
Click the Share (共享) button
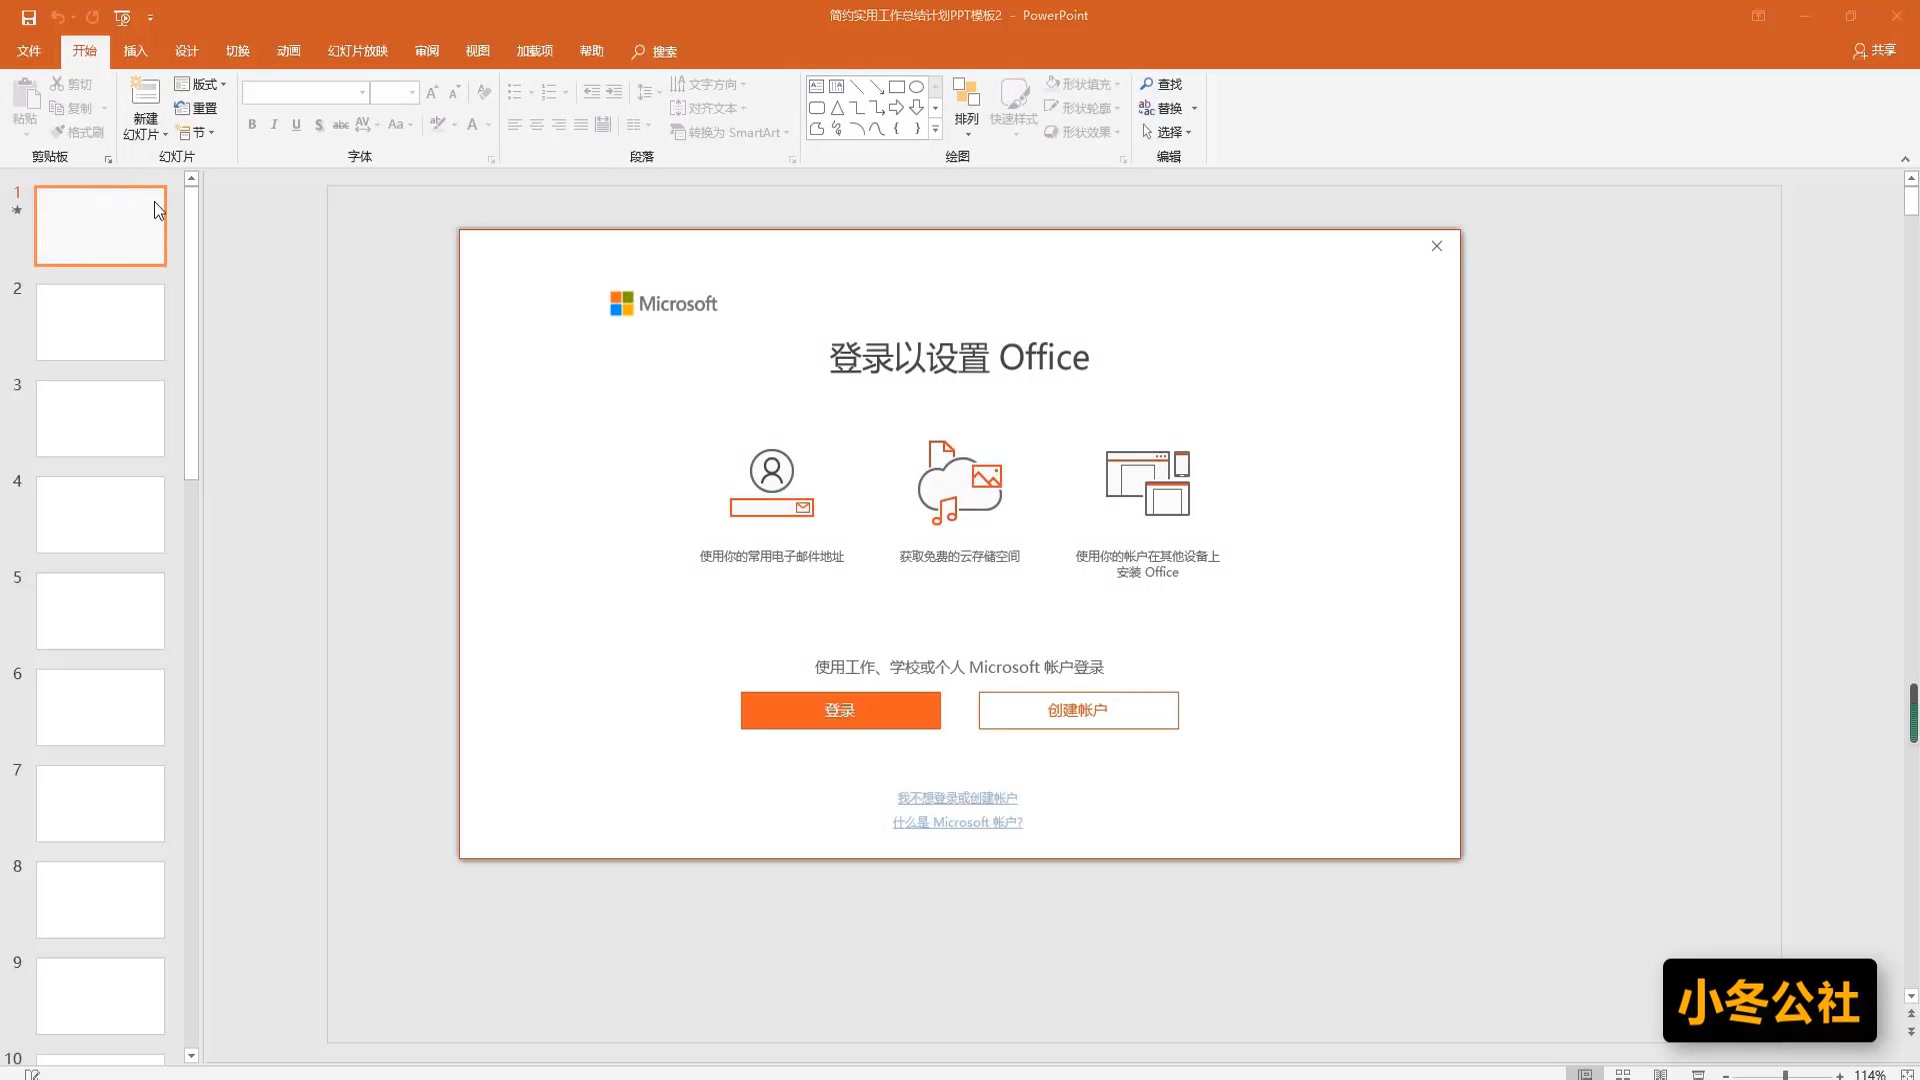[x=1874, y=51]
